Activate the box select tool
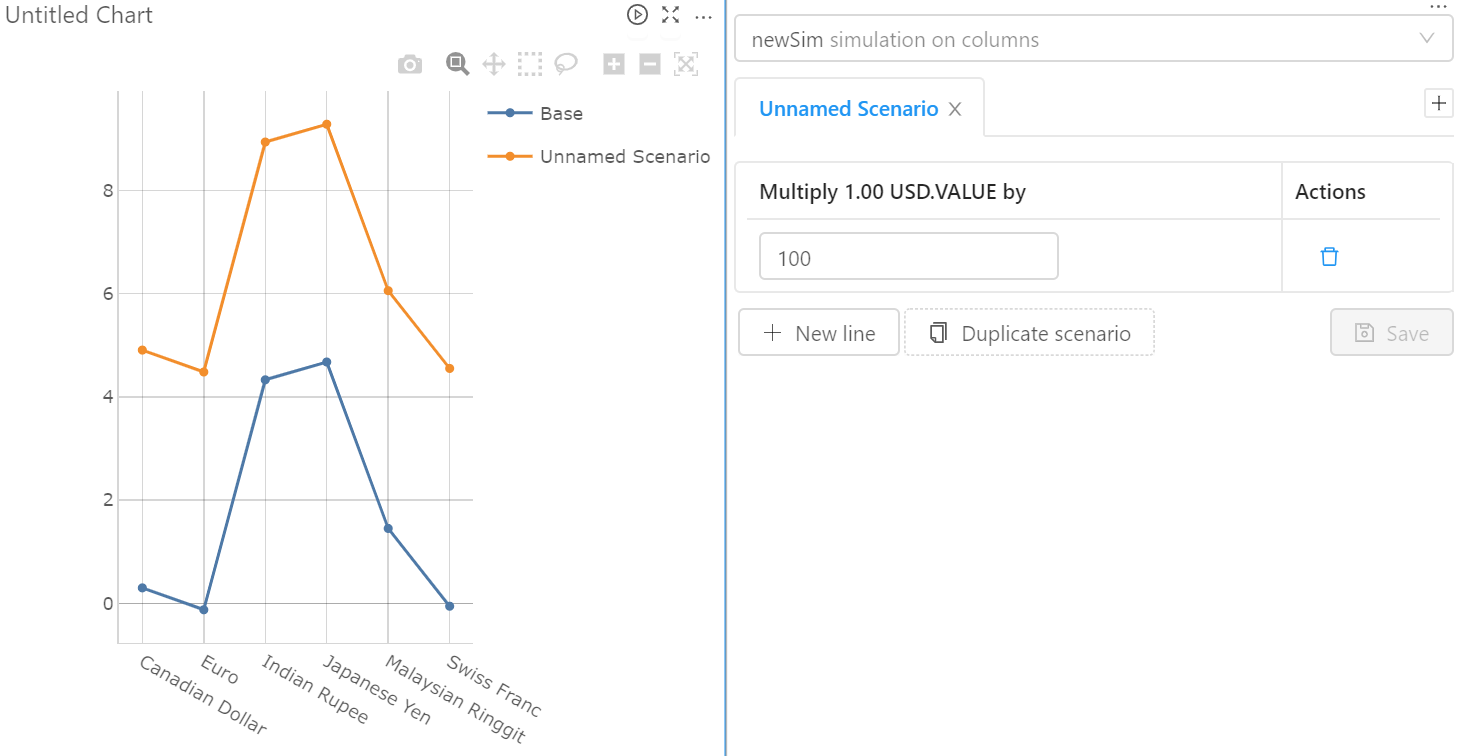 tap(530, 63)
